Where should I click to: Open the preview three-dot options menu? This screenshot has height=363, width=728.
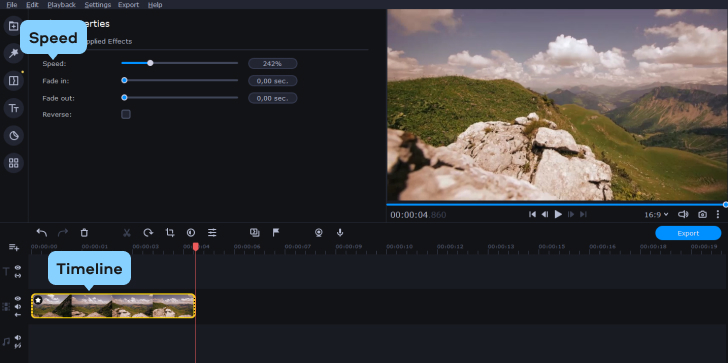click(718, 214)
